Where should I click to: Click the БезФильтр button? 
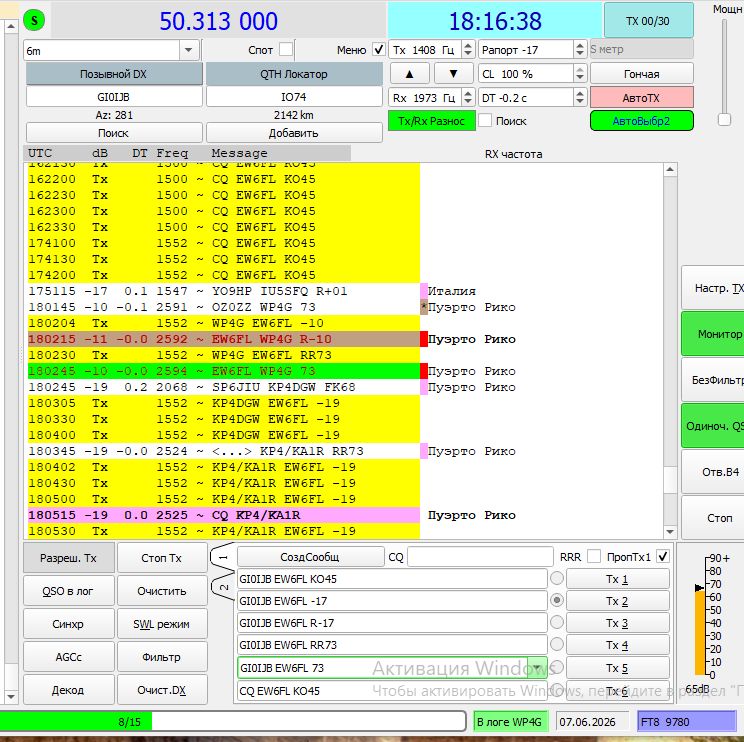point(713,380)
